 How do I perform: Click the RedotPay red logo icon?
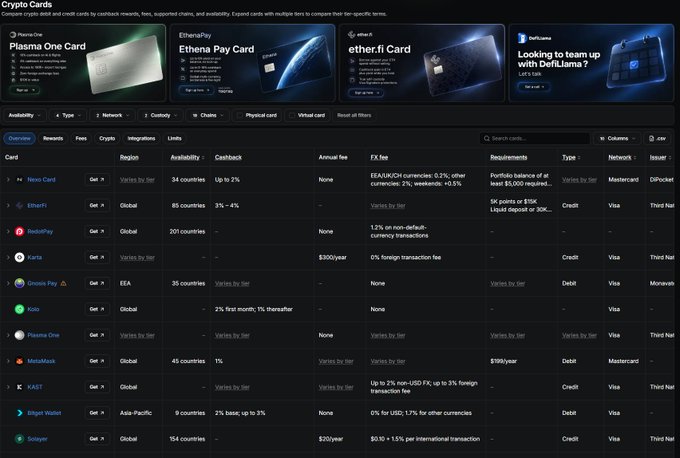coord(20,232)
